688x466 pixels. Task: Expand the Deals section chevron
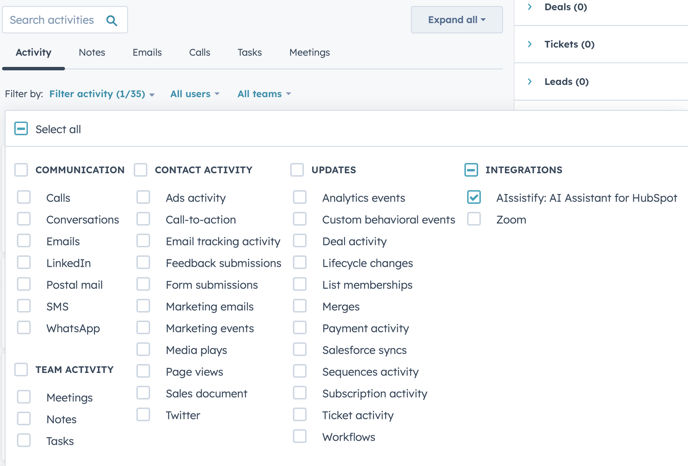530,7
